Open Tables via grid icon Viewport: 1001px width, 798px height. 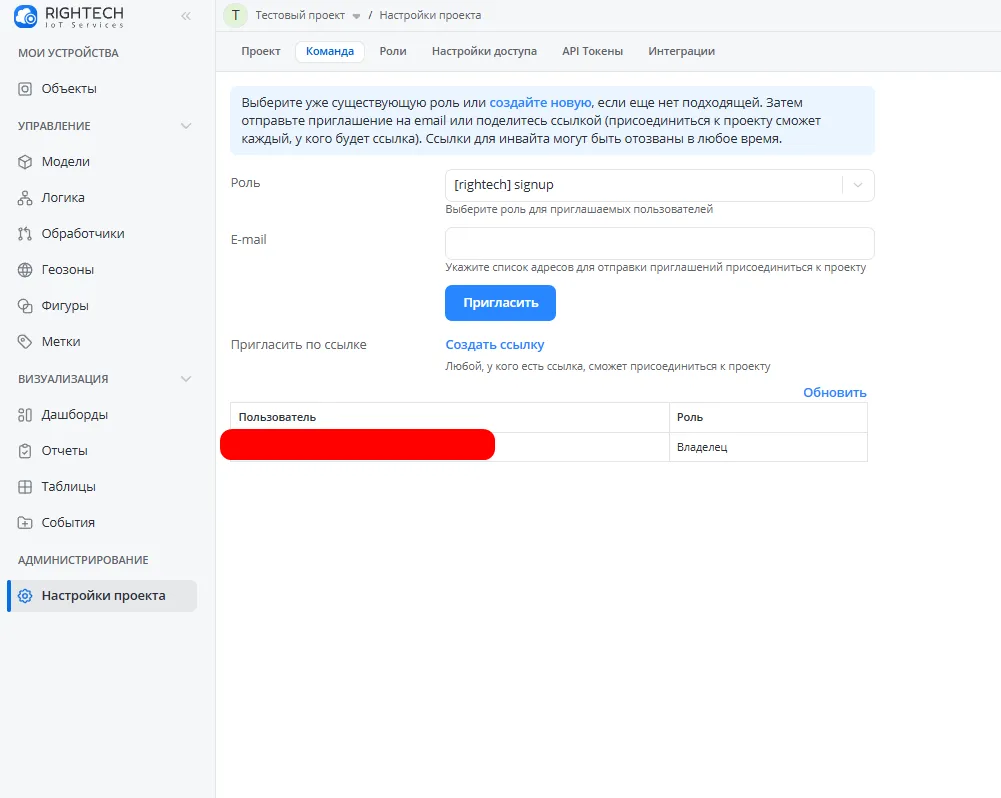click(x=26, y=487)
